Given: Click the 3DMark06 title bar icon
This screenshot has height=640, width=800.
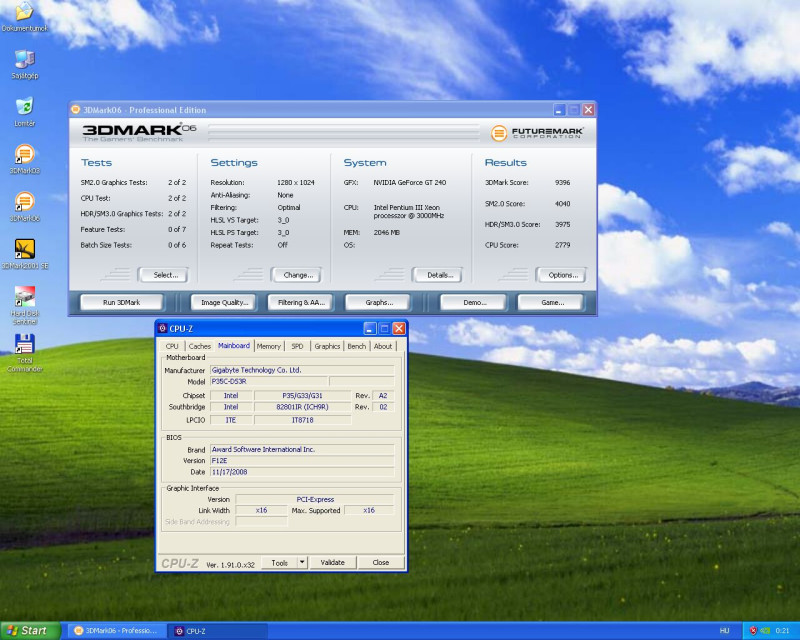Looking at the screenshot, I should tap(76, 109).
